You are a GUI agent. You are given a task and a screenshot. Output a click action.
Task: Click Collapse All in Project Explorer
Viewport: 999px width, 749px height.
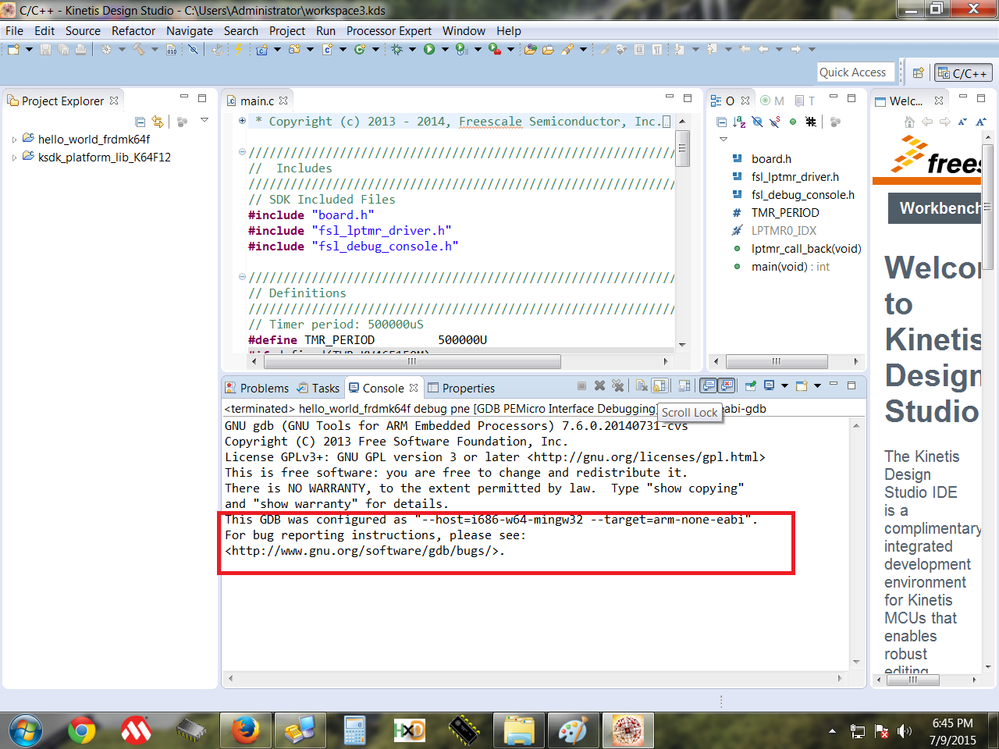(140, 121)
